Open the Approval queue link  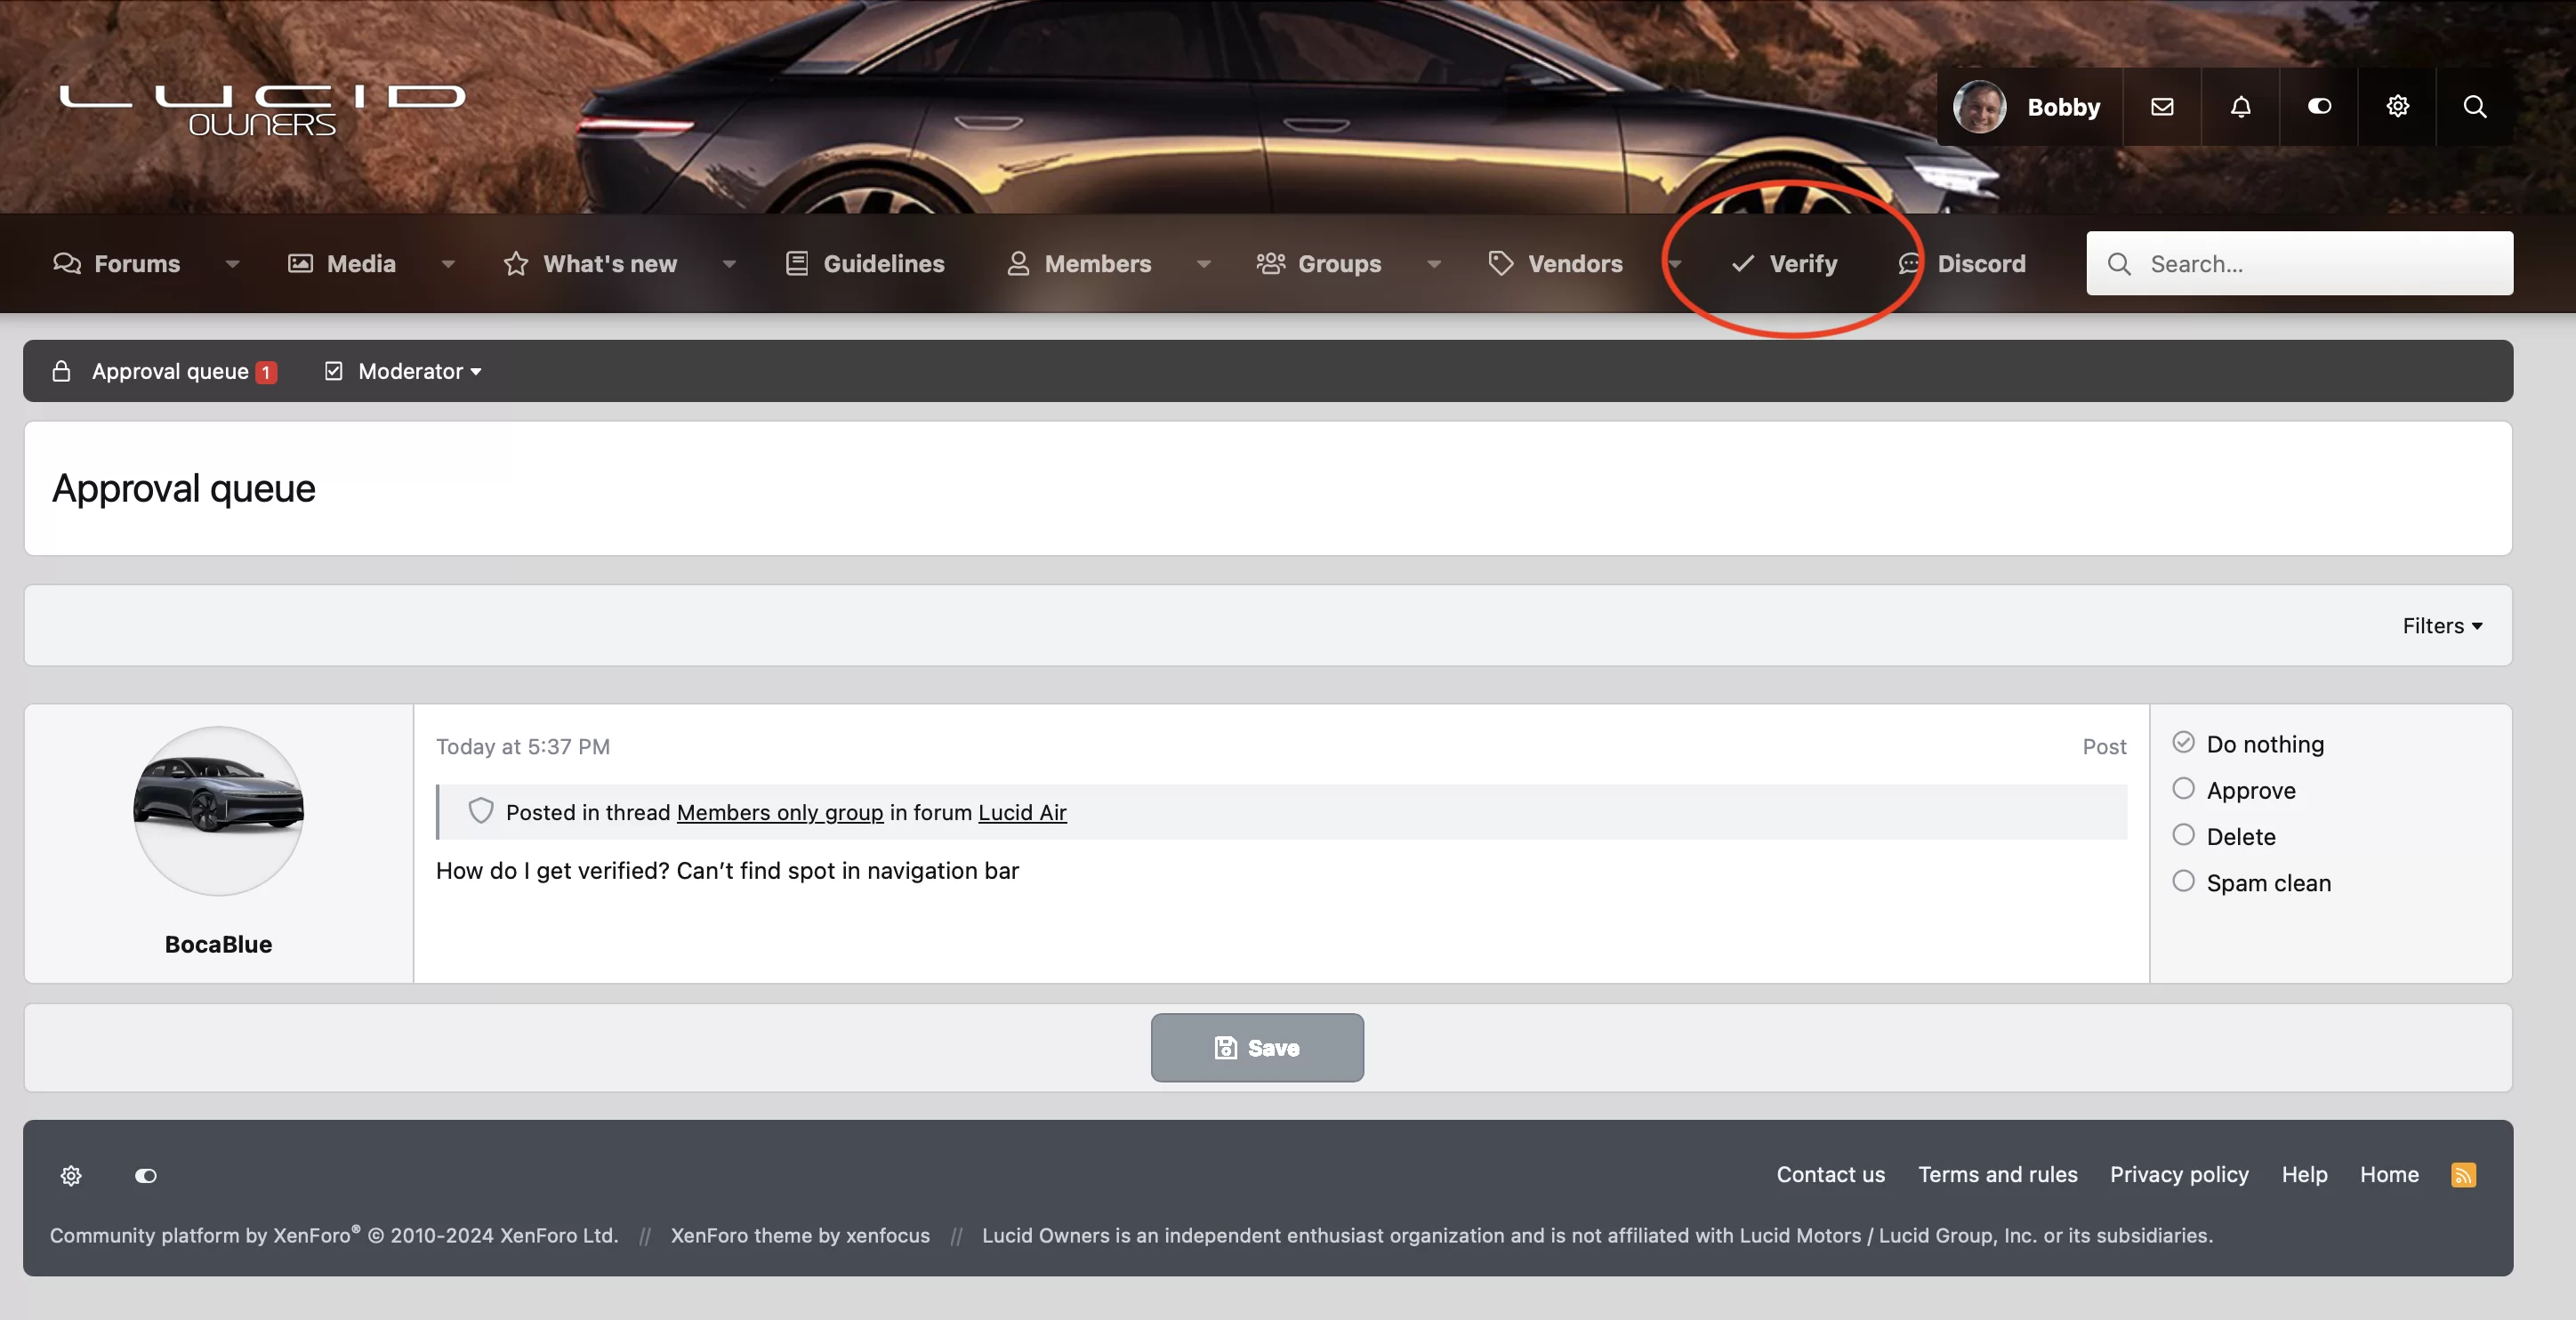(170, 371)
